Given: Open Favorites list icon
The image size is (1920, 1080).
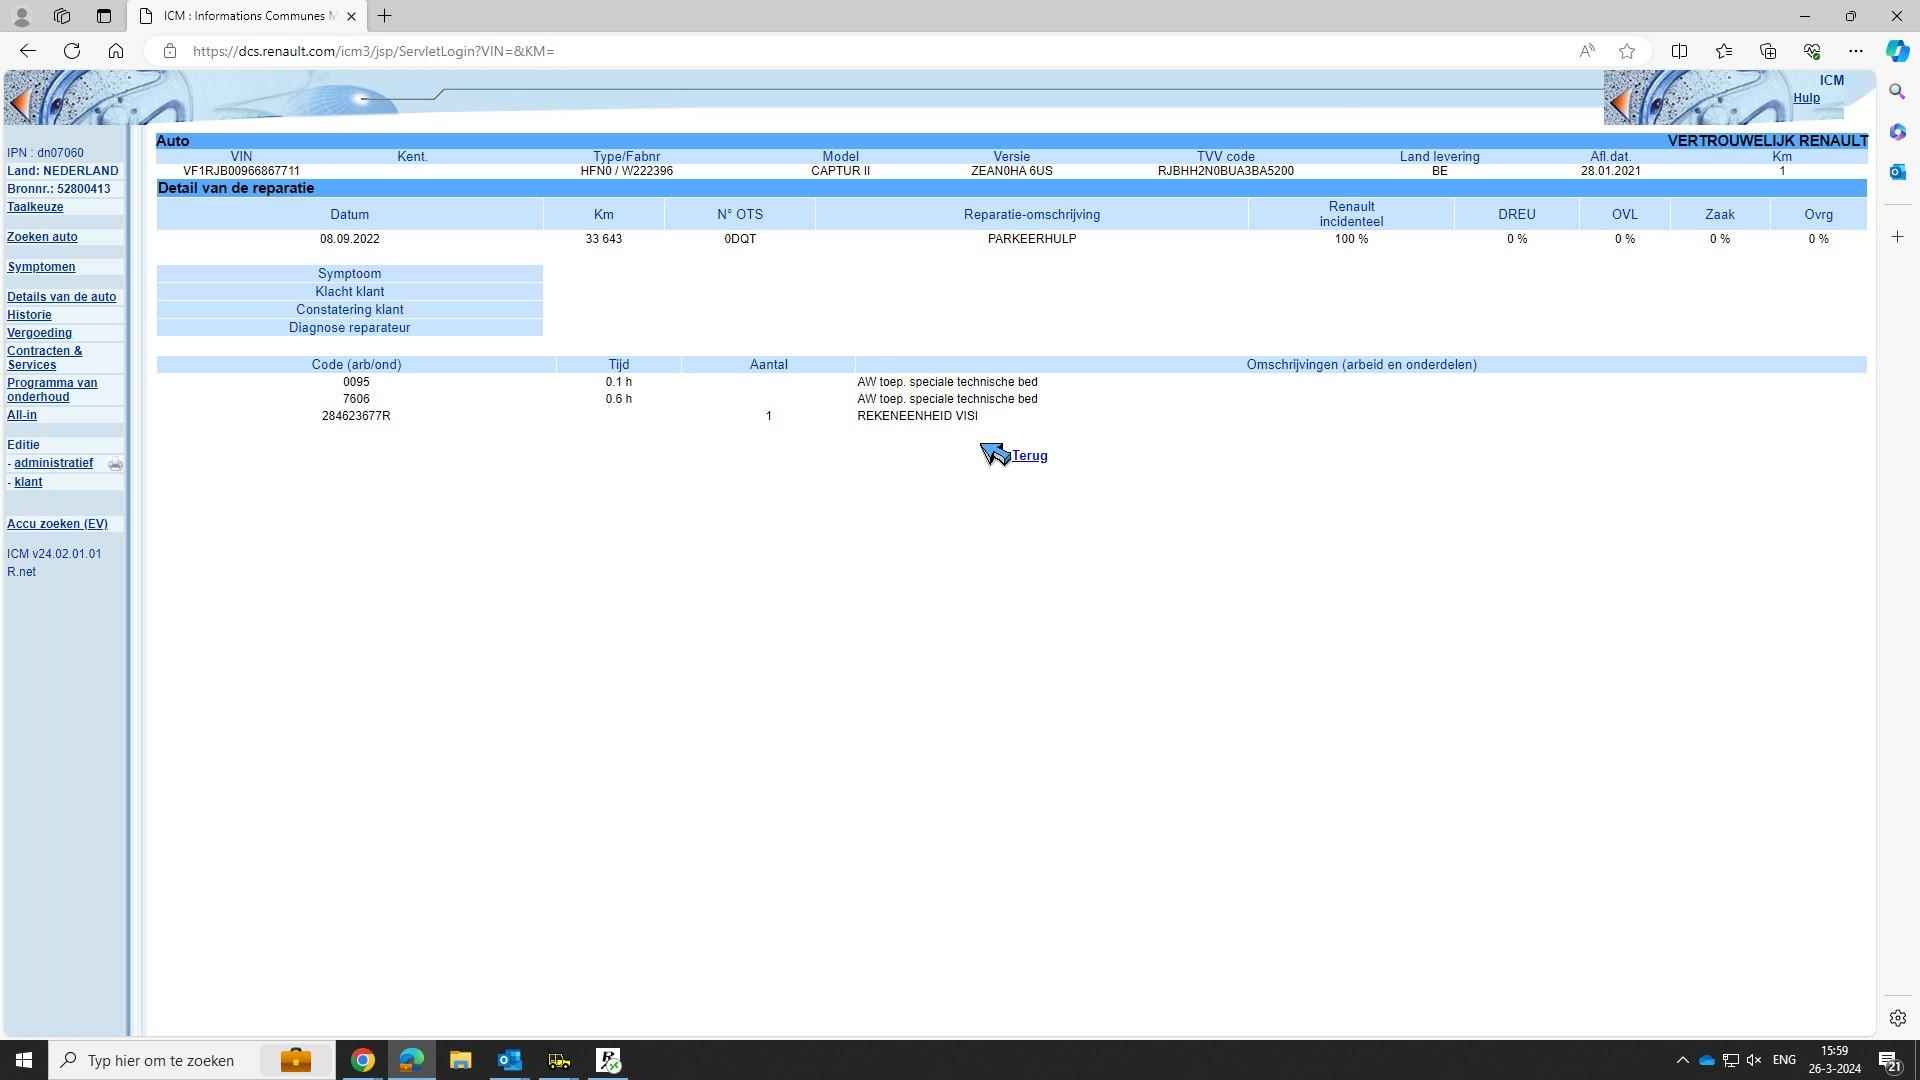Looking at the screenshot, I should coord(1724,51).
